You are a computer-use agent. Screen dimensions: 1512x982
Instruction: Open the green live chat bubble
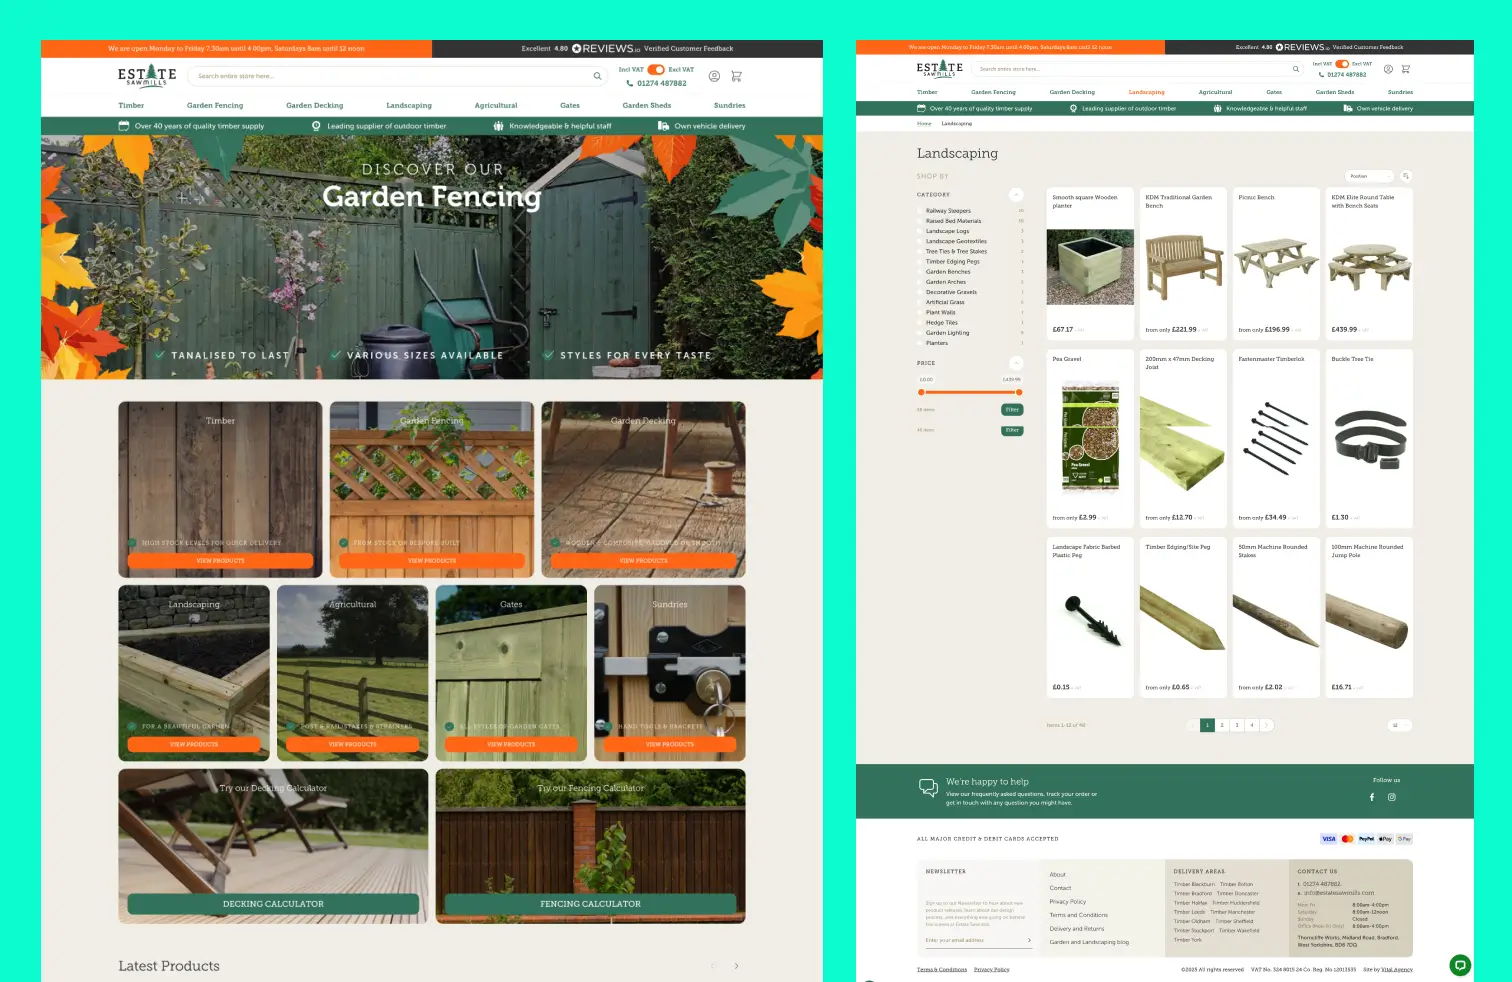pyautogui.click(x=1460, y=965)
